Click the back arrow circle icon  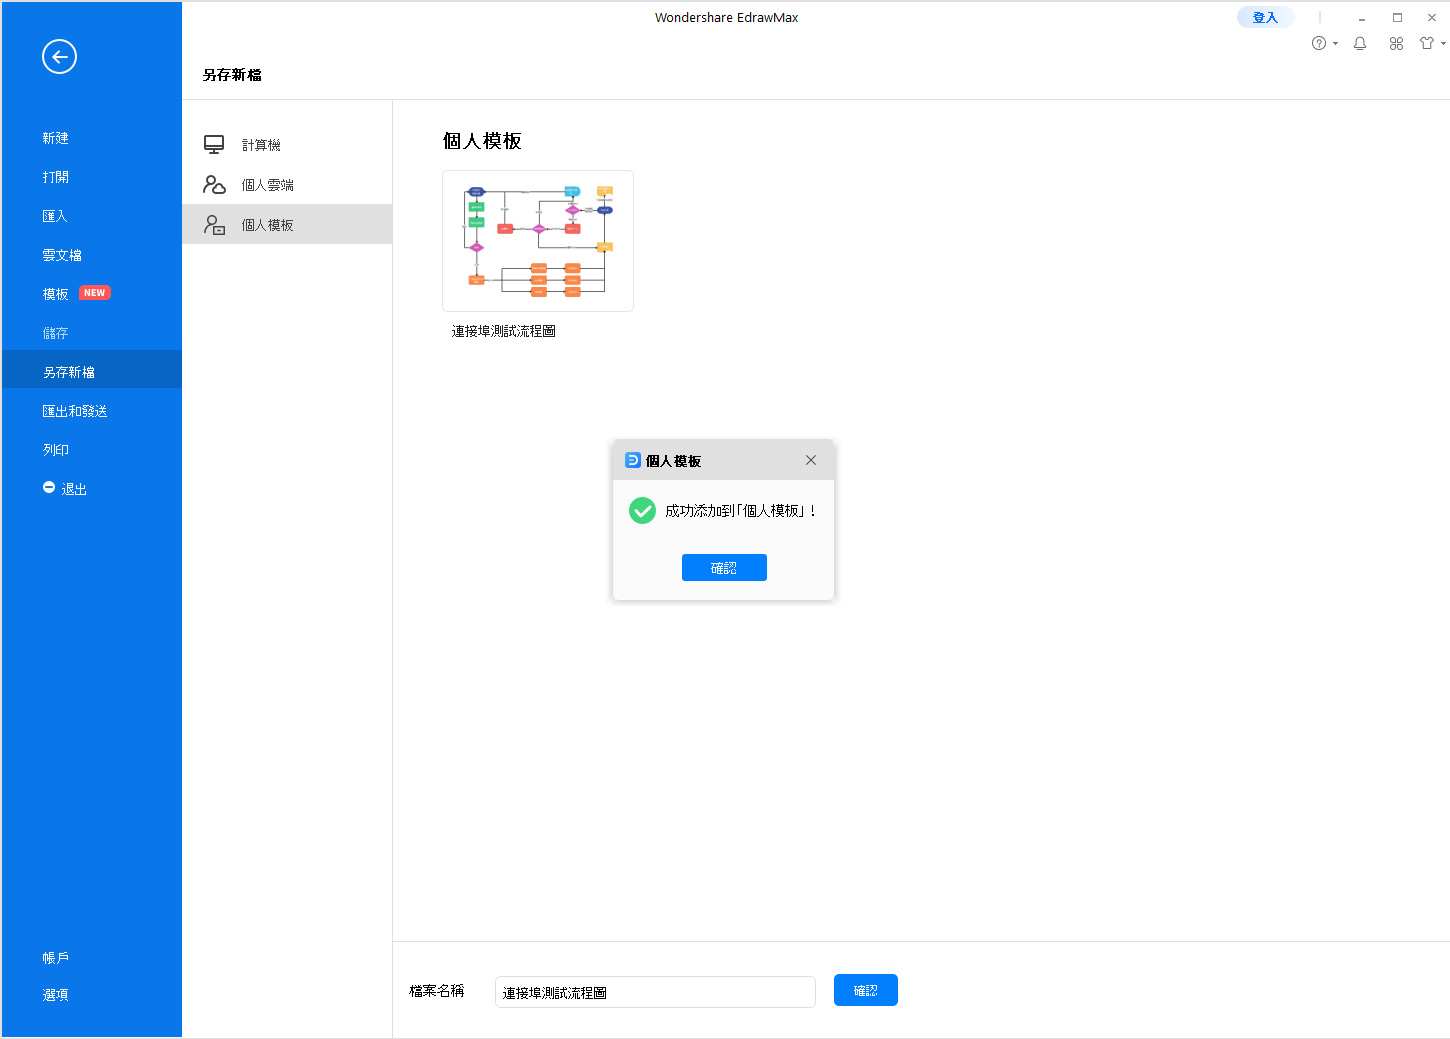pyautogui.click(x=59, y=57)
